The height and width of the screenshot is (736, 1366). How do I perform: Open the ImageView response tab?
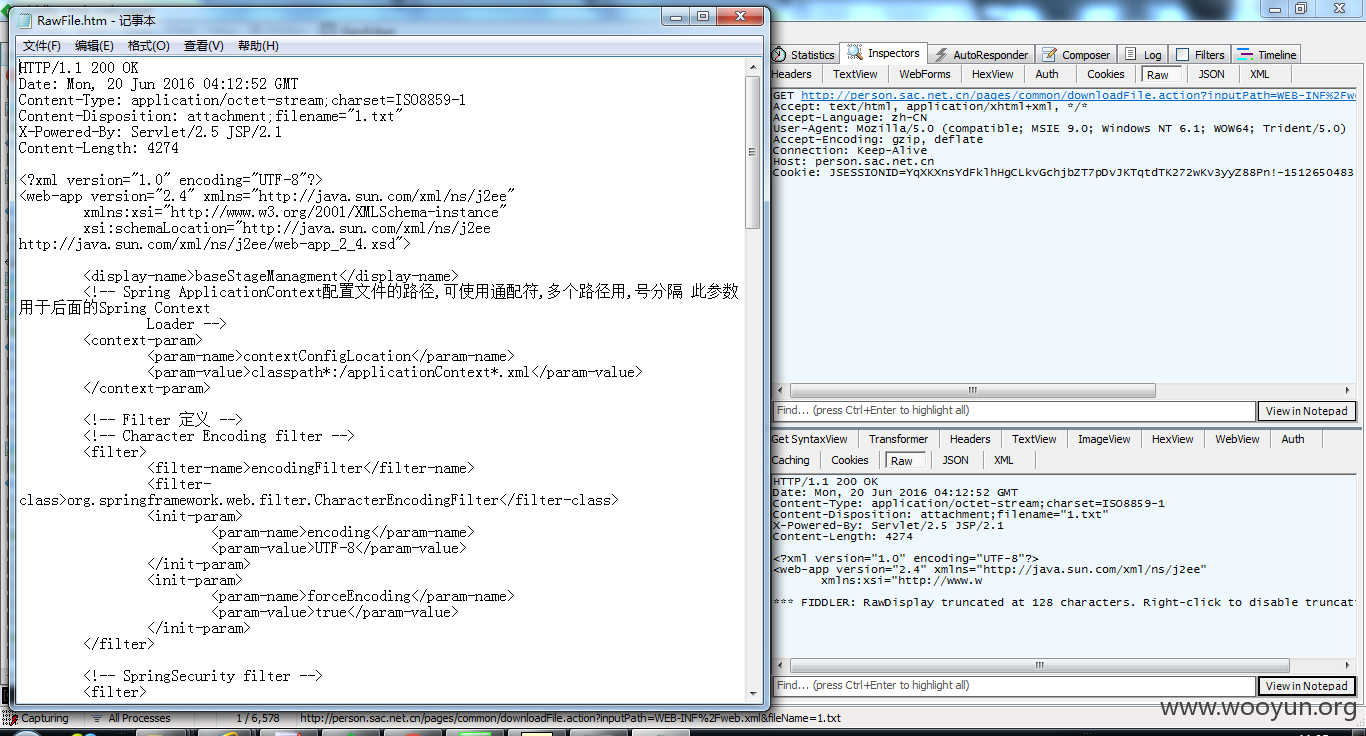(1104, 439)
